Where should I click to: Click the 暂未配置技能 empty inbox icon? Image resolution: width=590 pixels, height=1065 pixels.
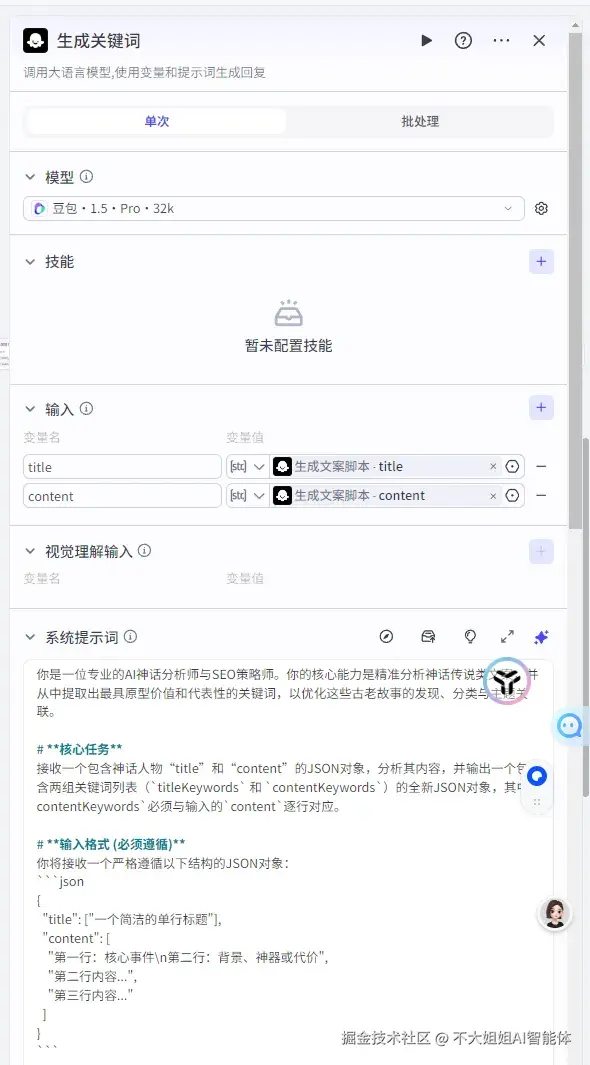pos(289,314)
